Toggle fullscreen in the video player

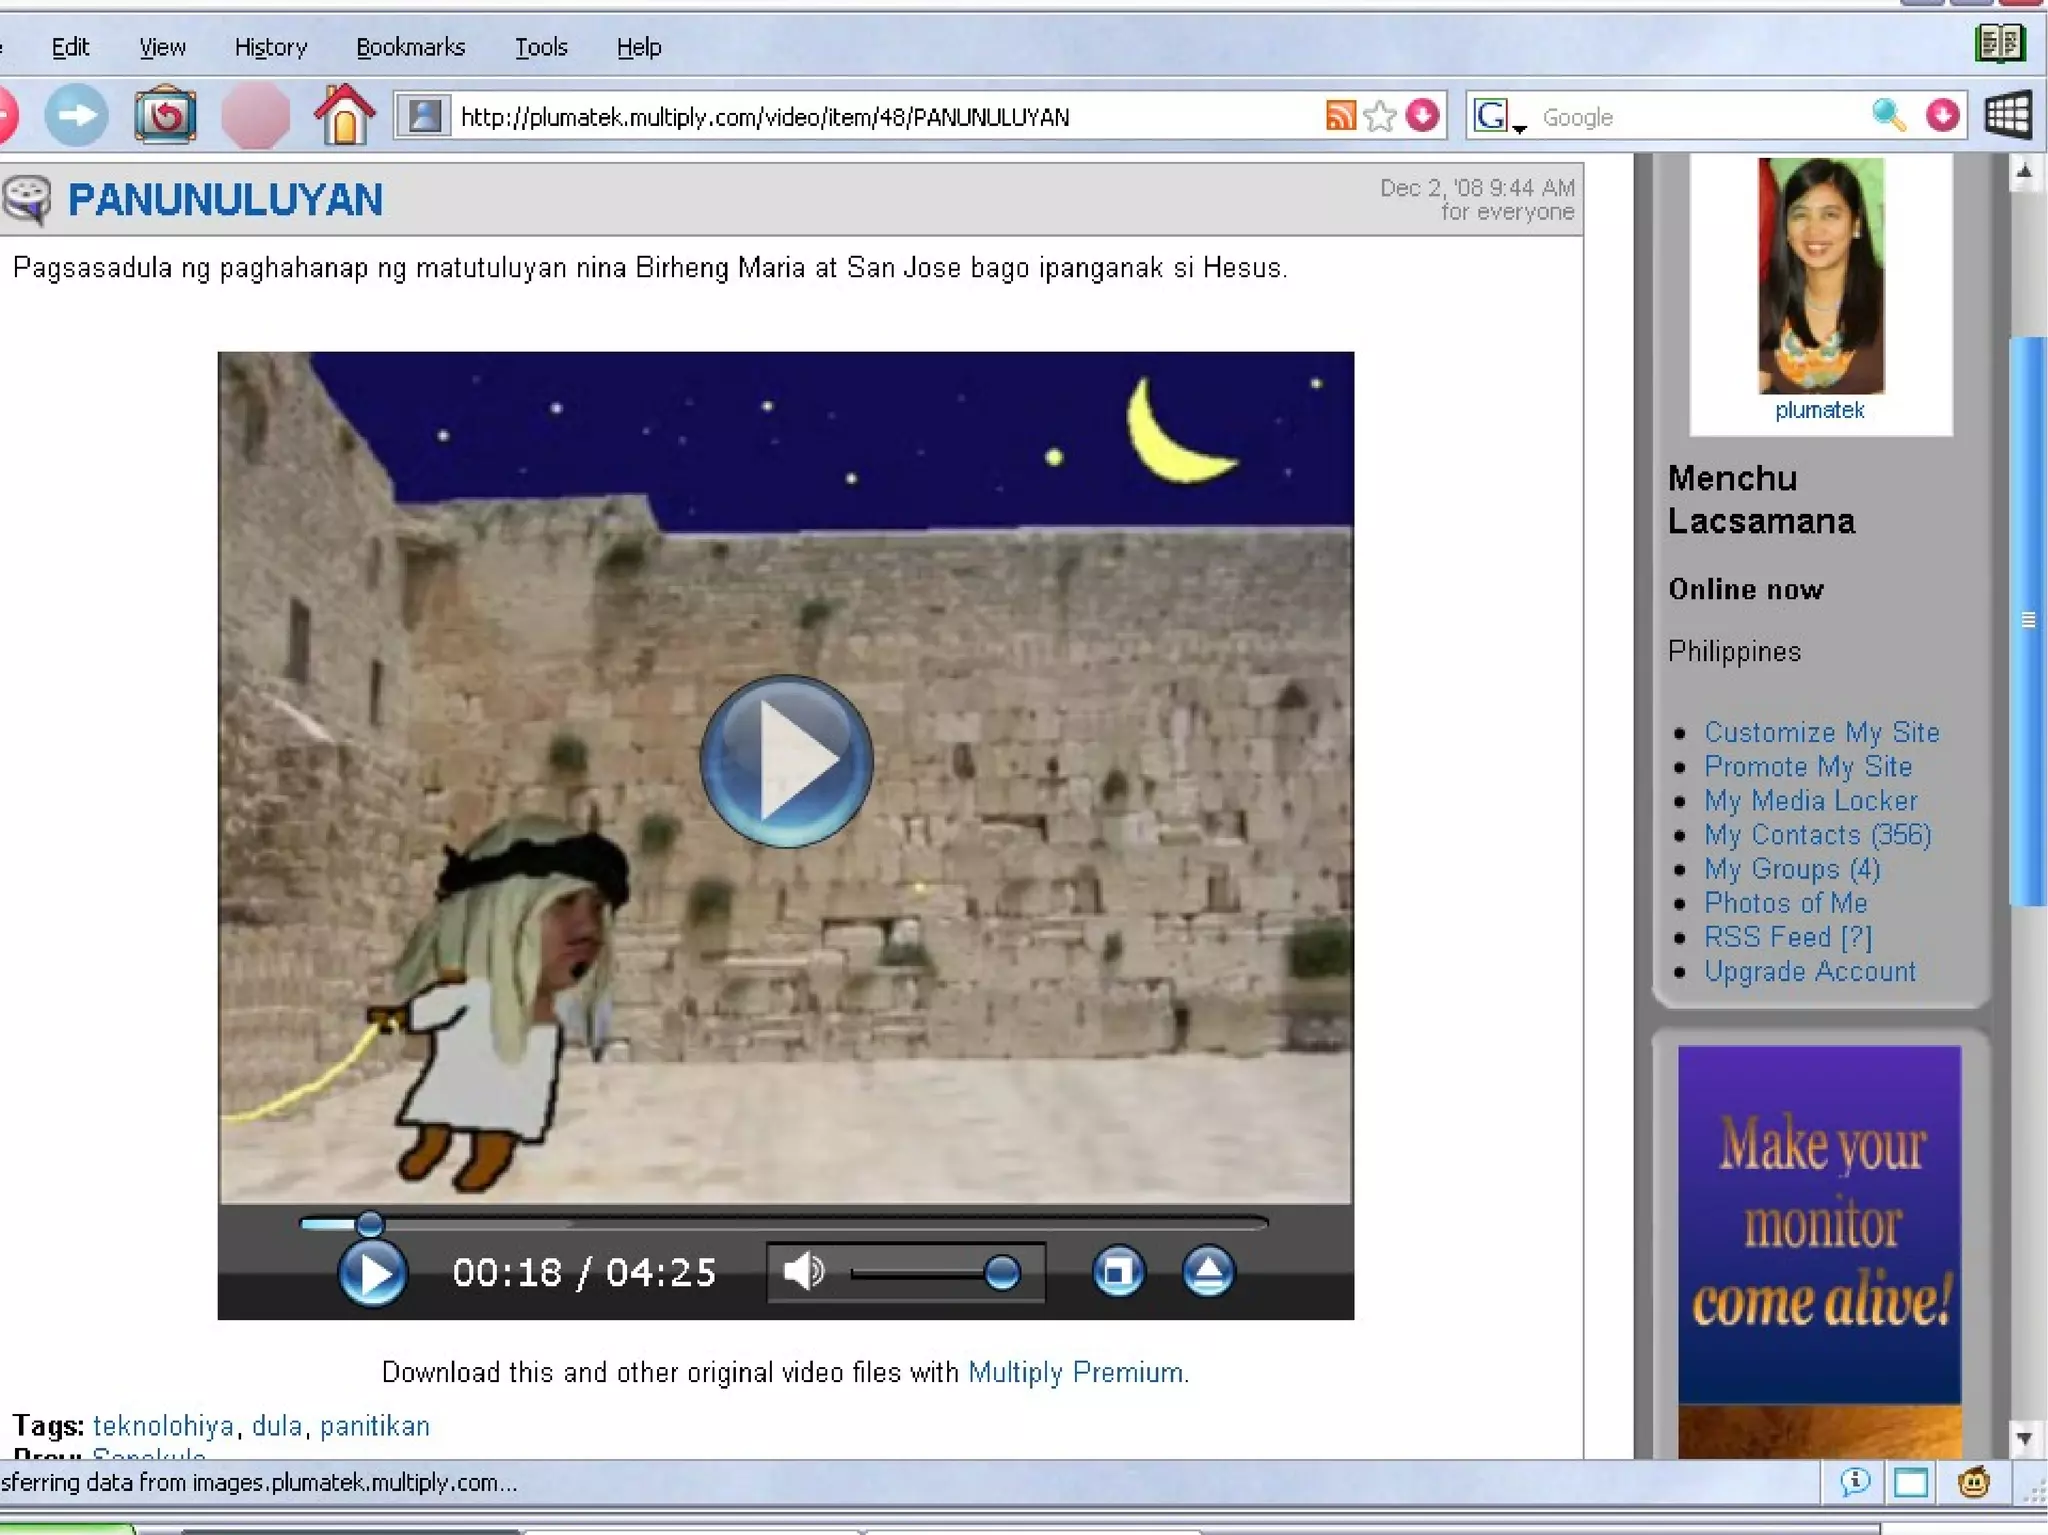(x=1118, y=1272)
